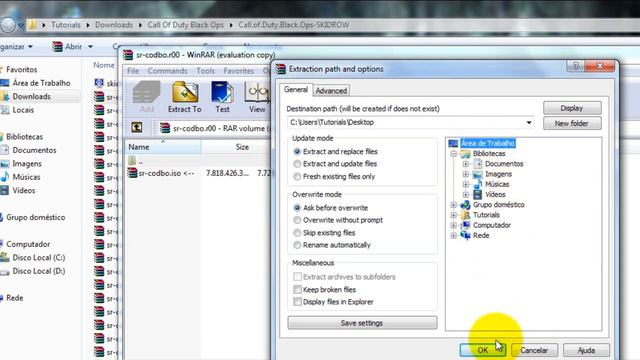Click the WinRAR icon next to Abrir
640x360 pixels.
coord(58,47)
